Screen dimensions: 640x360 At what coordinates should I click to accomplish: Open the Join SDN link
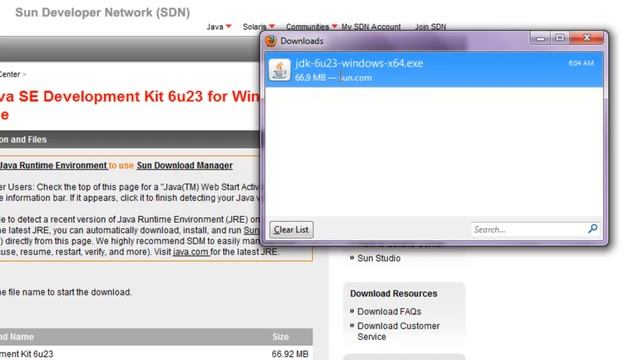431,27
